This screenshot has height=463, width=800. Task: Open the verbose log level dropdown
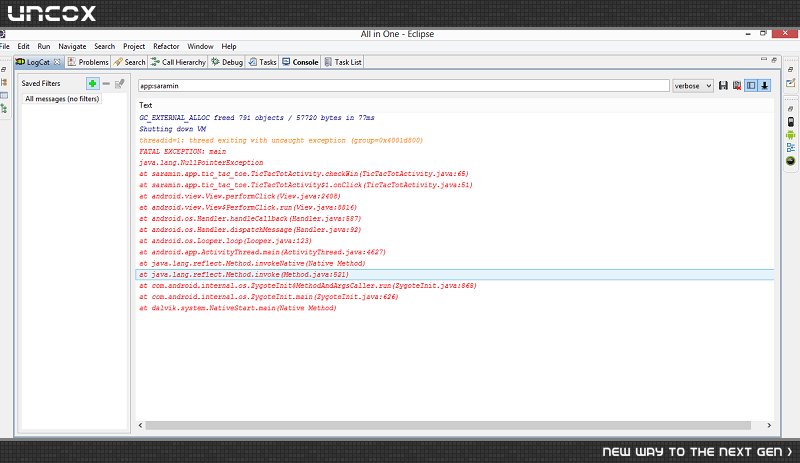[x=692, y=86]
